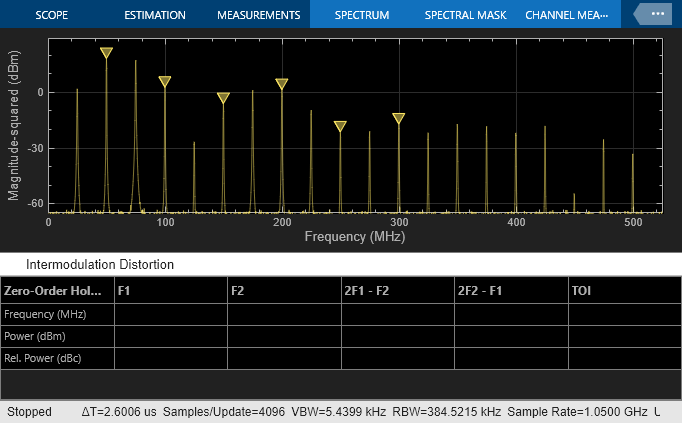Click the Intermodulation Distortion panel title
The width and height of the screenshot is (682, 423).
(x=100, y=265)
